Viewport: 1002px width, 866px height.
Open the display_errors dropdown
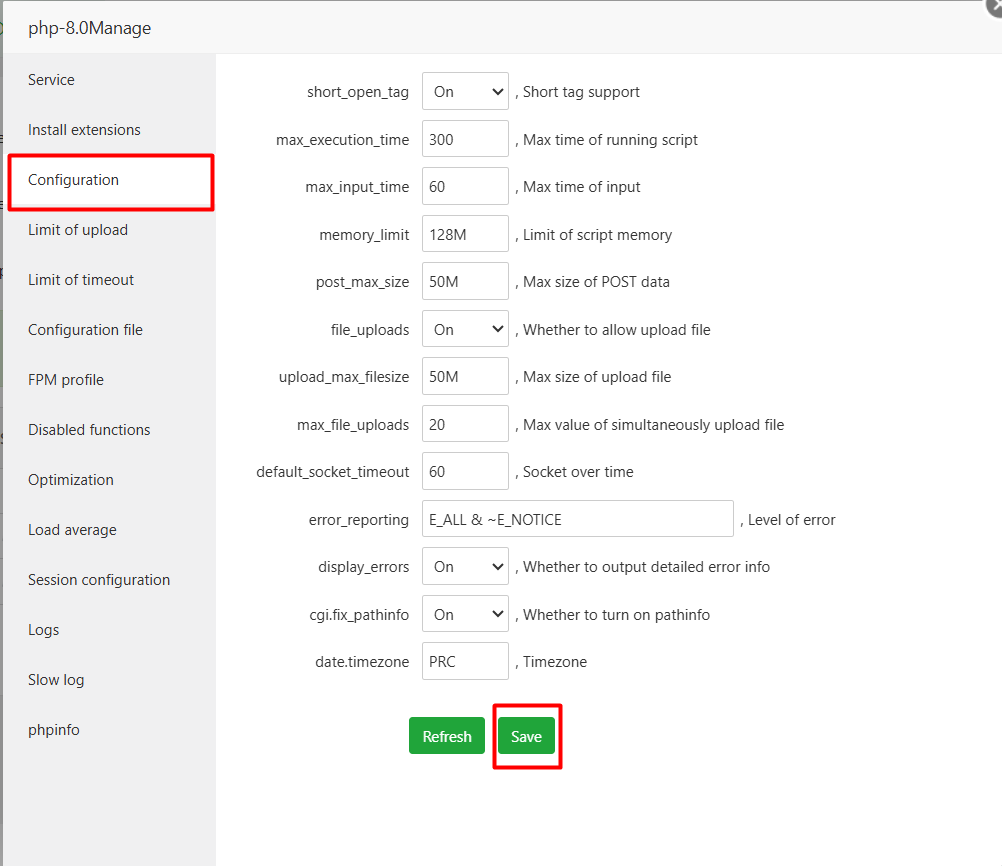[465, 566]
